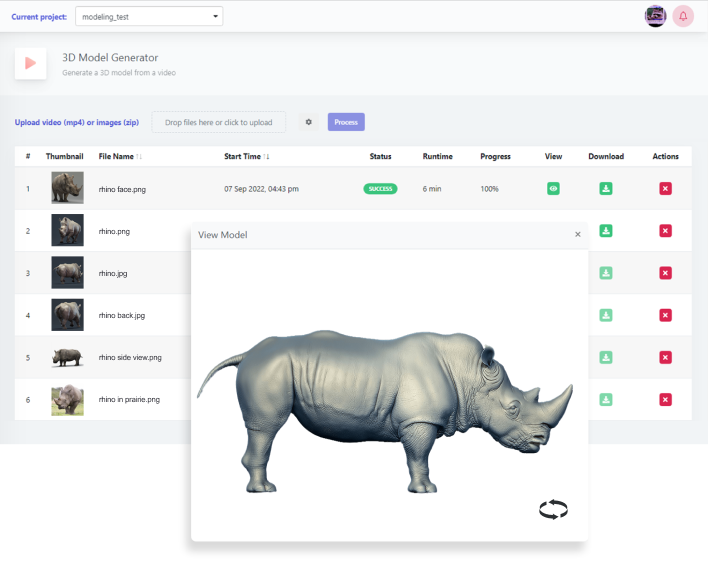The height and width of the screenshot is (579, 708).
Task: Click the View Model dialog title
Action: click(x=223, y=235)
